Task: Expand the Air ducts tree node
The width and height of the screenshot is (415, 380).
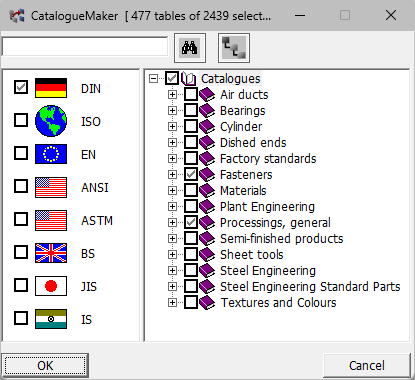Action: [172, 95]
